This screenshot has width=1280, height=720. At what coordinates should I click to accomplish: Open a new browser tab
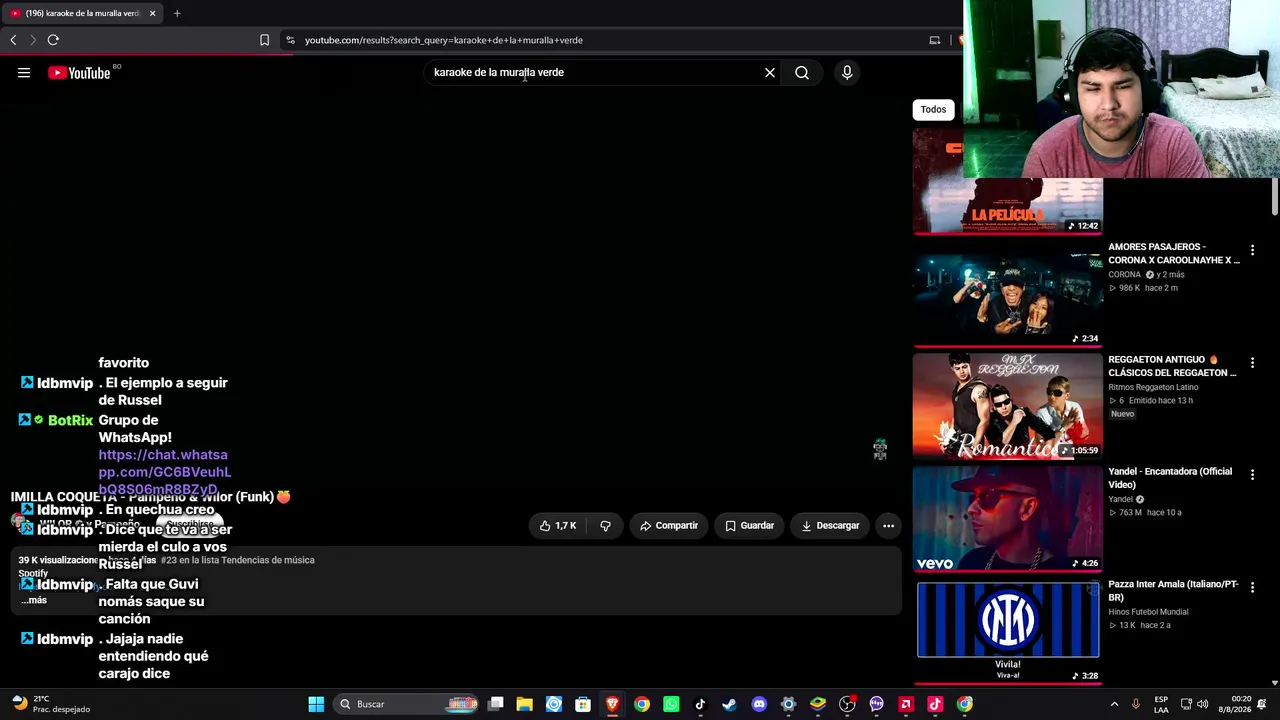(x=177, y=13)
